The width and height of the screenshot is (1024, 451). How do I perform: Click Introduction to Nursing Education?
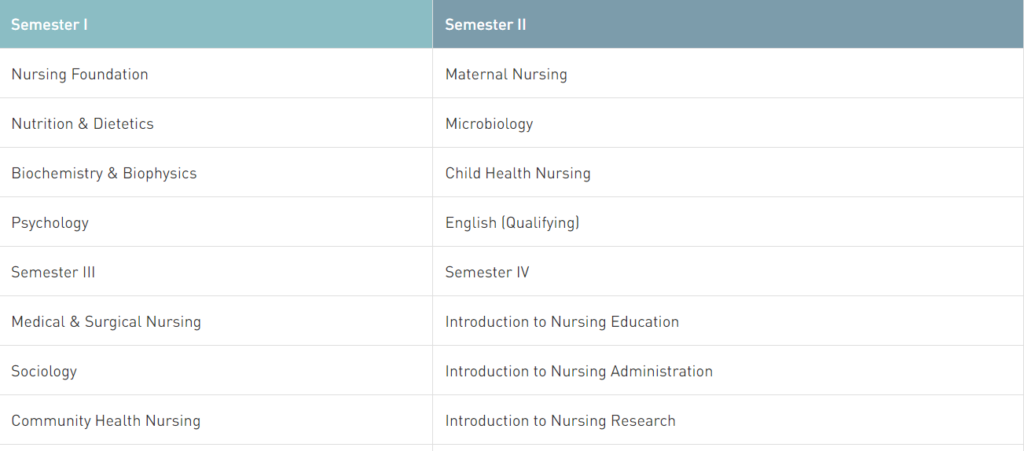[562, 322]
